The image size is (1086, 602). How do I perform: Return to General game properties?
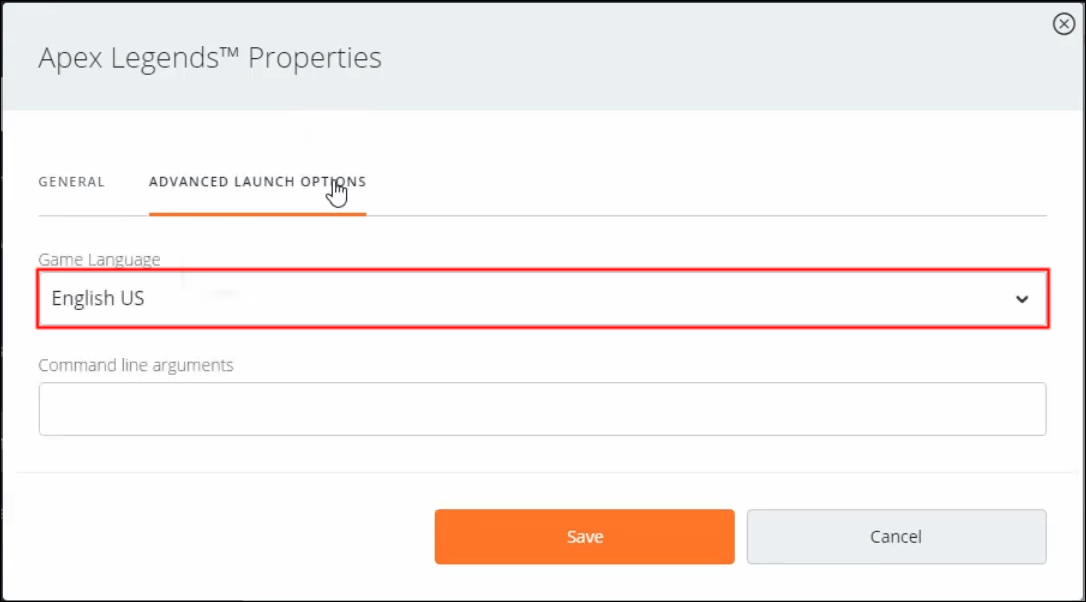(71, 182)
